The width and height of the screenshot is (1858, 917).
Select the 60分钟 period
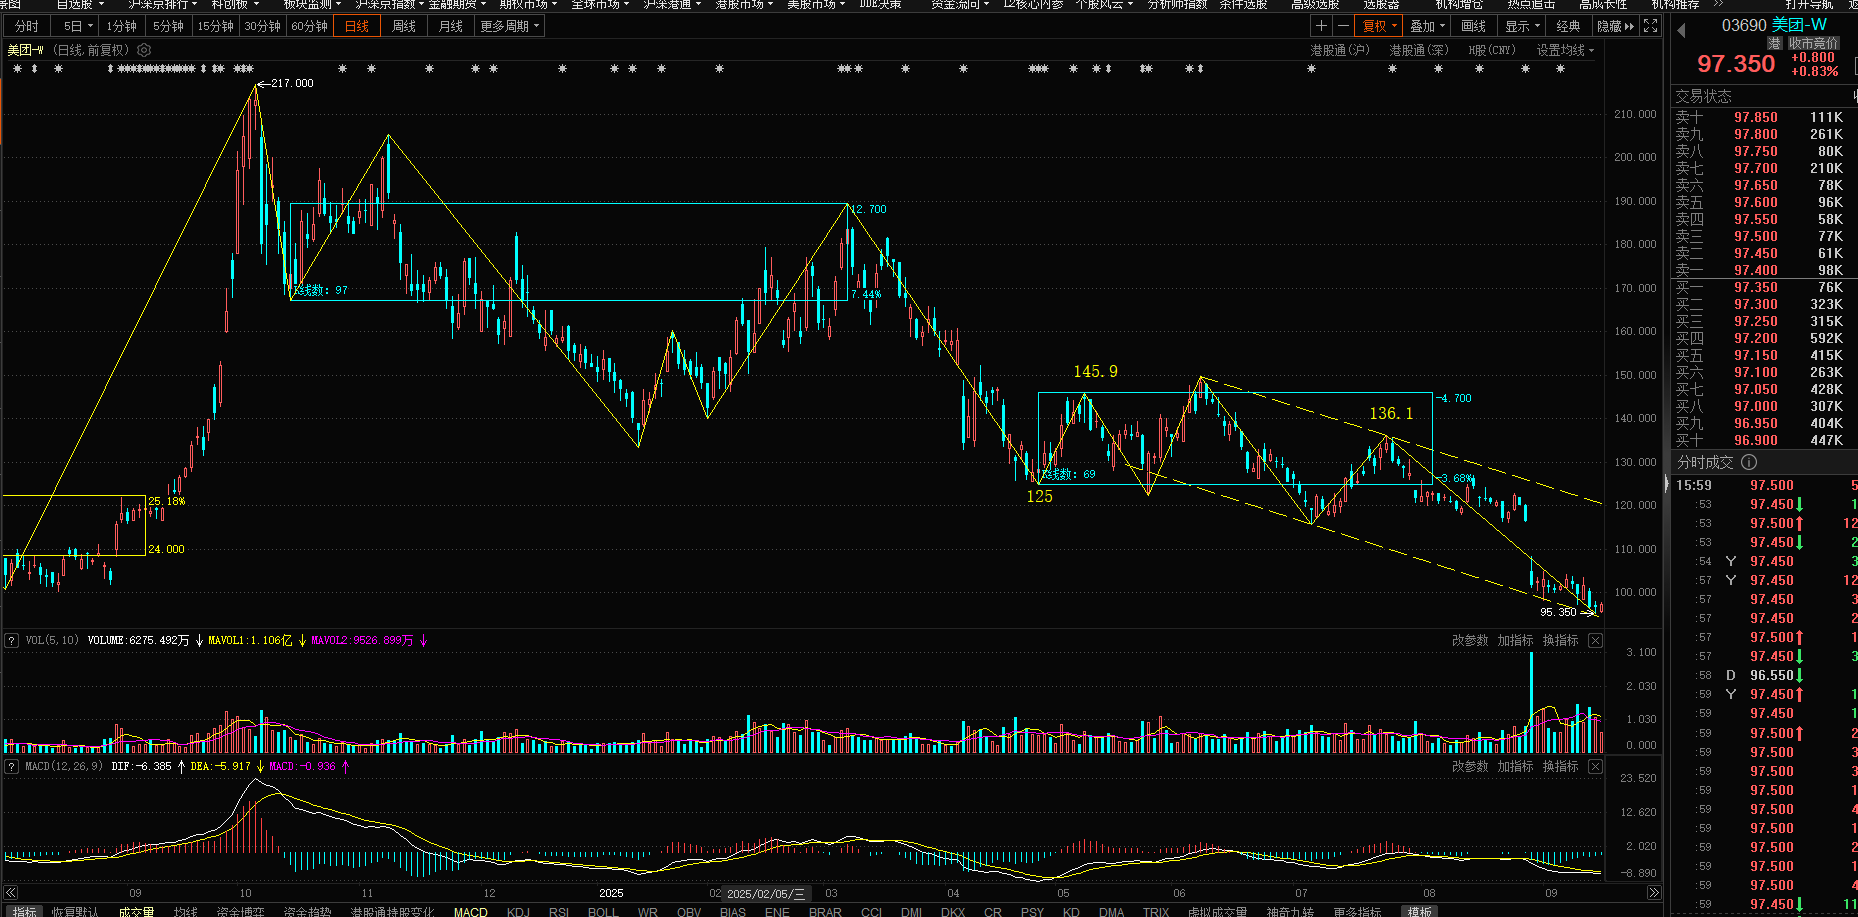(x=309, y=26)
